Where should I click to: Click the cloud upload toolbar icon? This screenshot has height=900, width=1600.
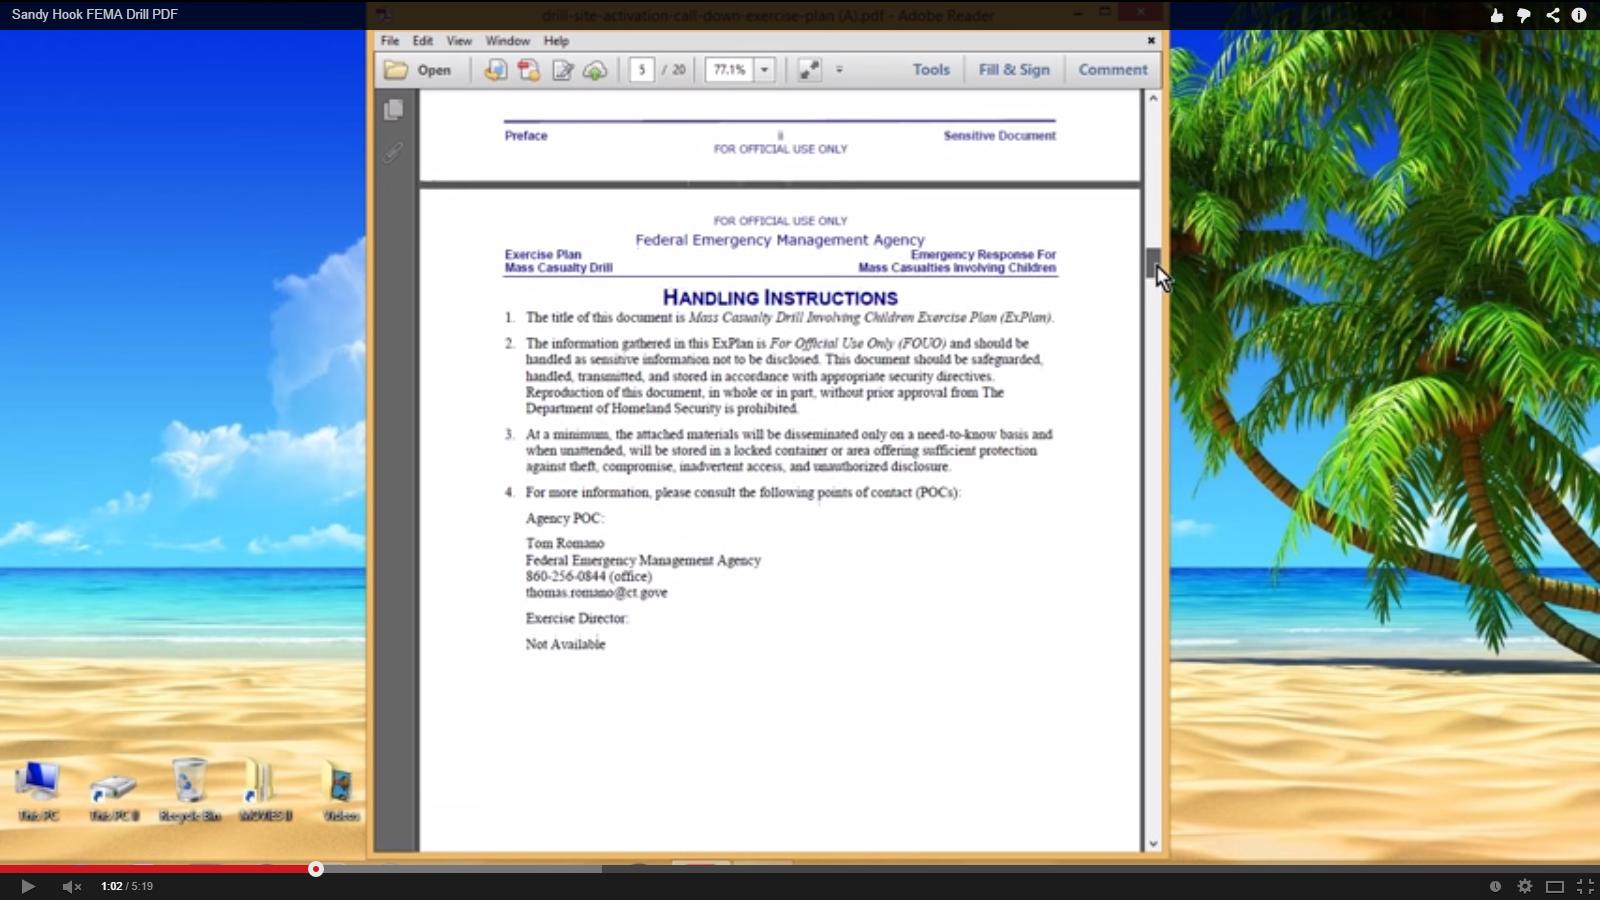tap(595, 70)
